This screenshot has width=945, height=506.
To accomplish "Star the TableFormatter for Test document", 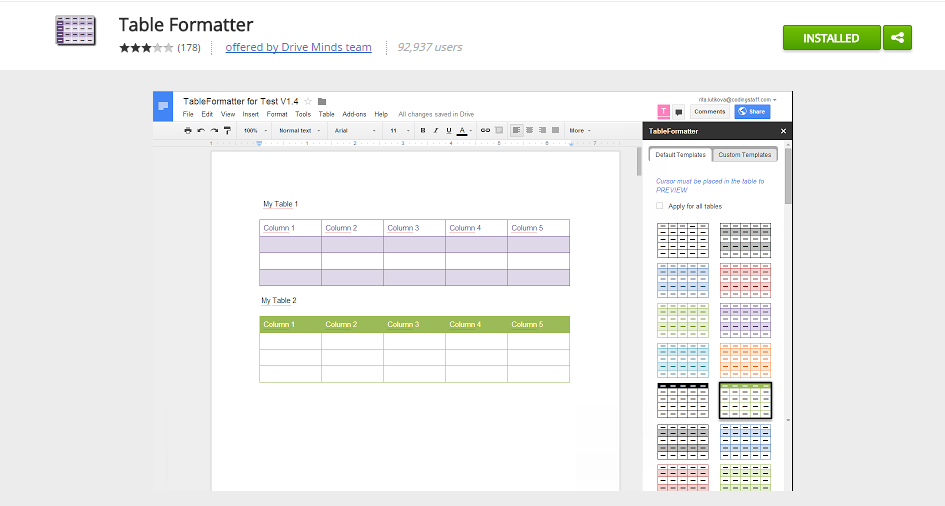I will pyautogui.click(x=308, y=101).
